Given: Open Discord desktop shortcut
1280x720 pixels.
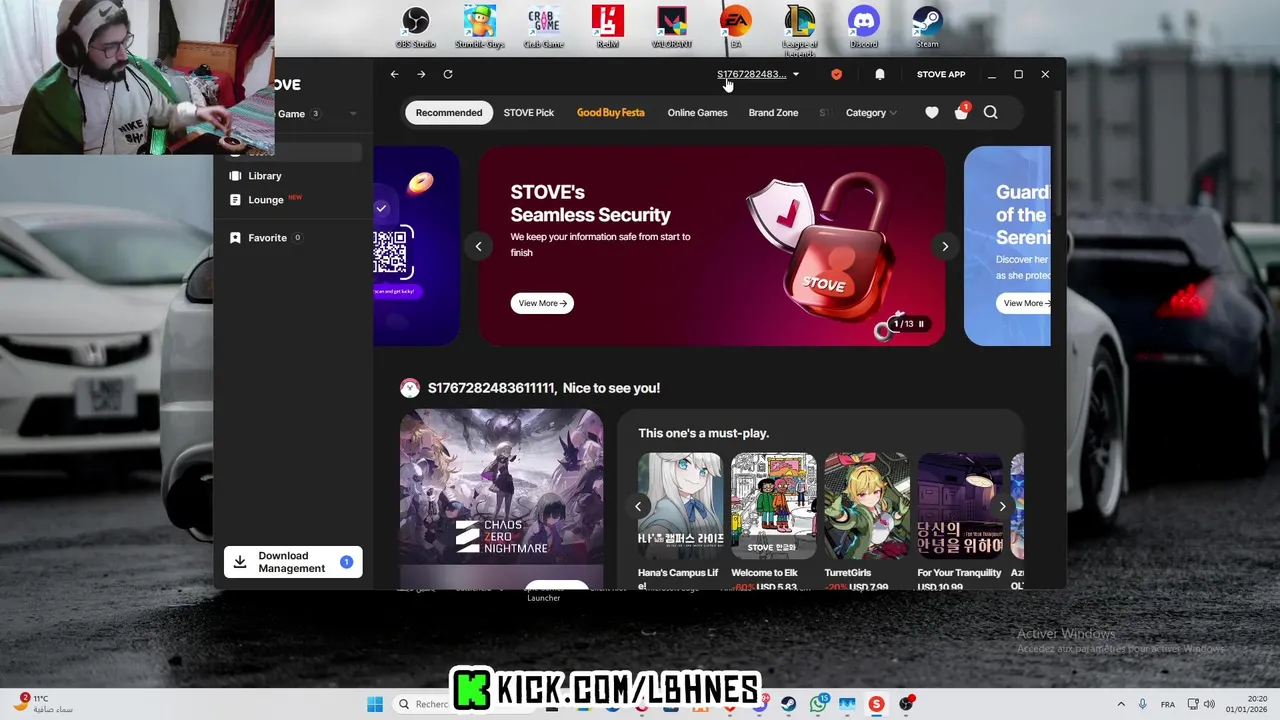Looking at the screenshot, I should (864, 27).
